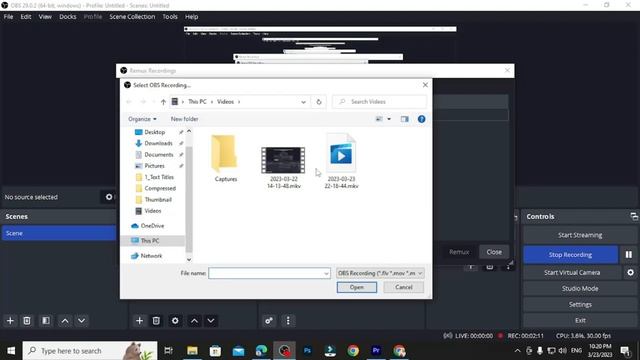Open Task View on taskbar
Image resolution: width=640 pixels, height=360 pixels.
[168, 351]
